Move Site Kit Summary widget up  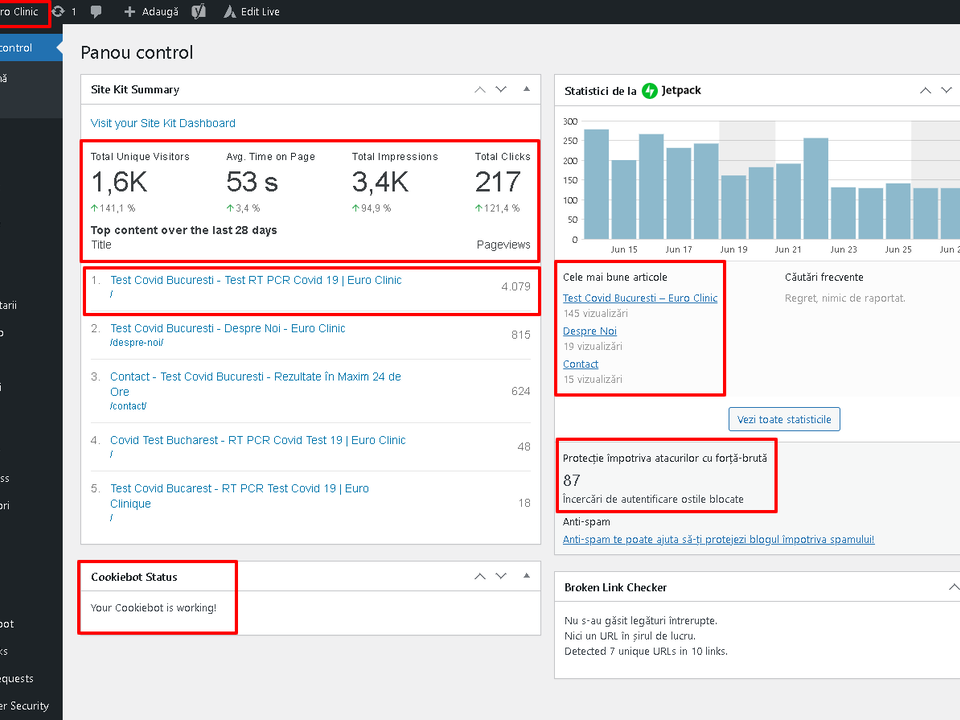(x=480, y=89)
